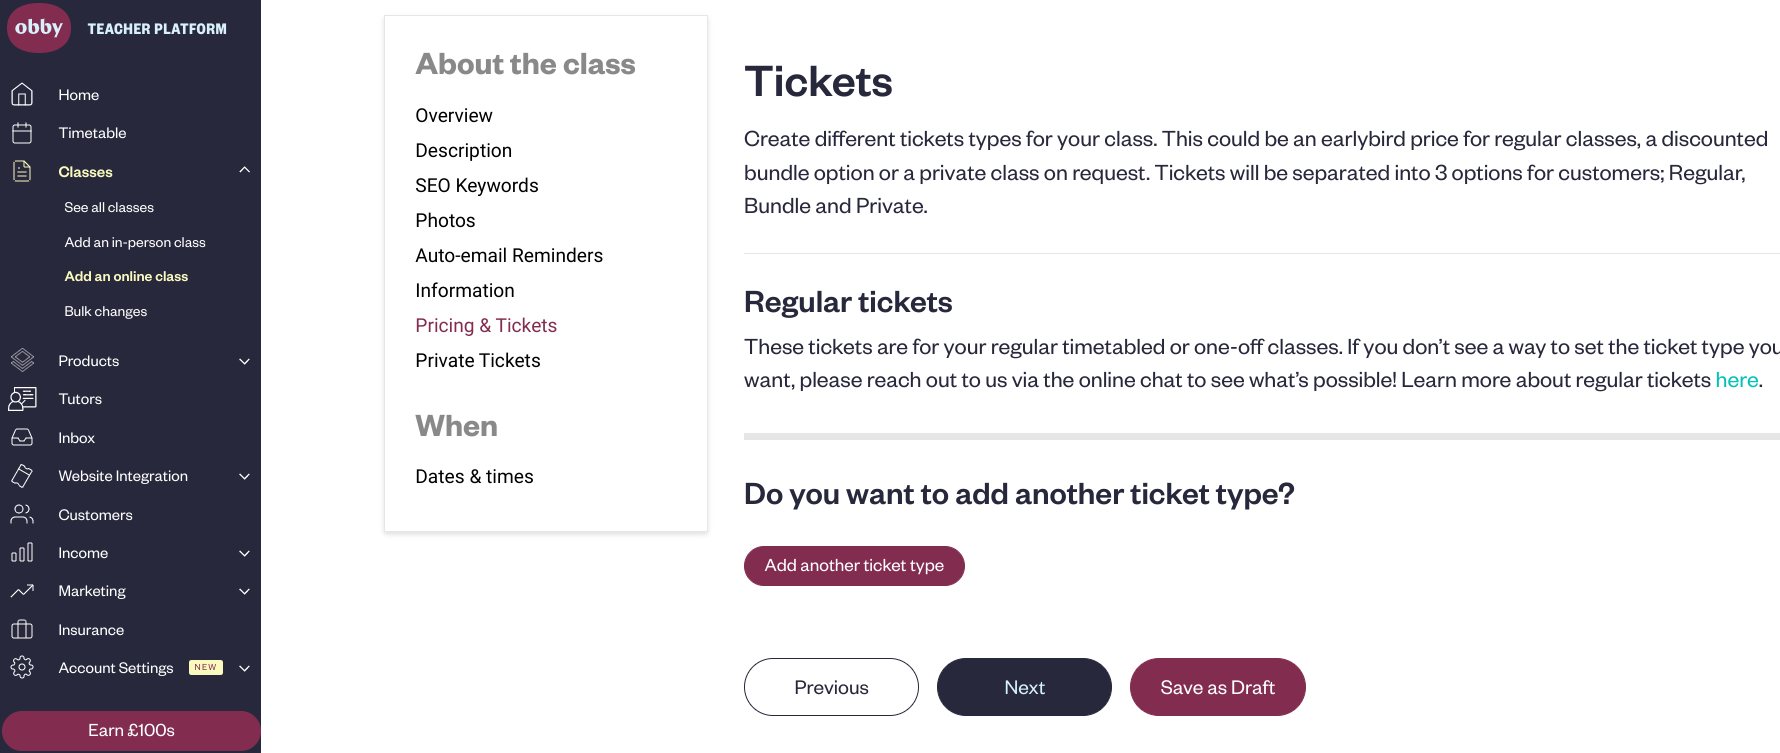Click the Save as Draft button
Screen dimensions: 1780x753
click(1217, 687)
